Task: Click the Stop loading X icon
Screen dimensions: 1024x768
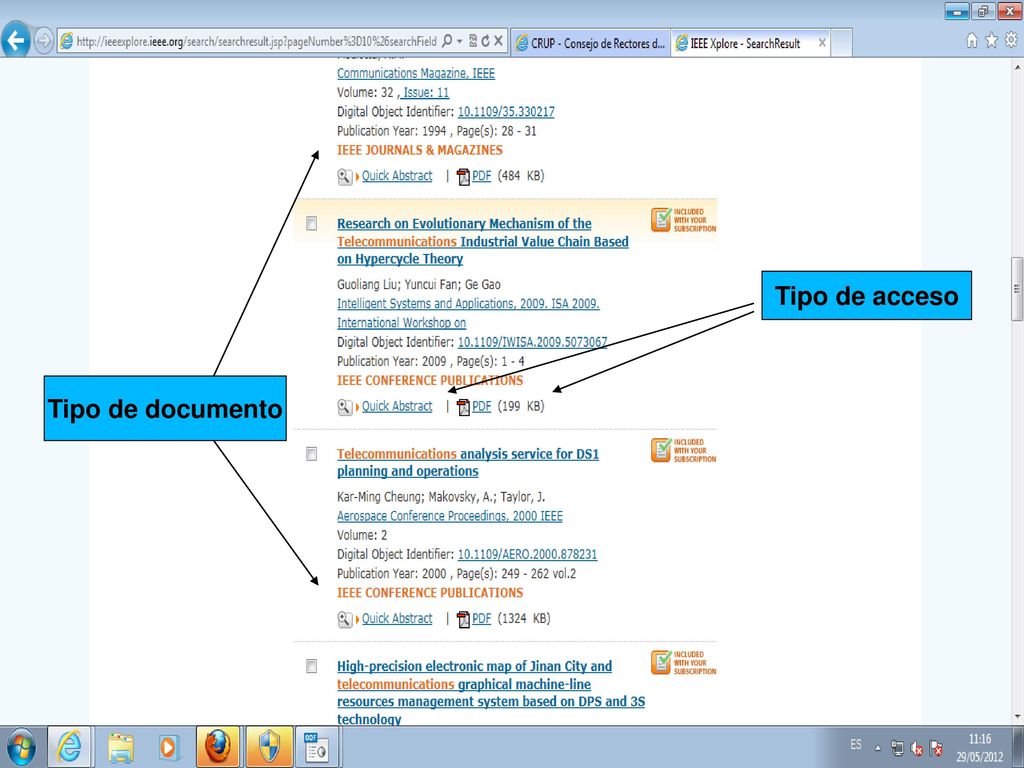Action: pos(498,41)
